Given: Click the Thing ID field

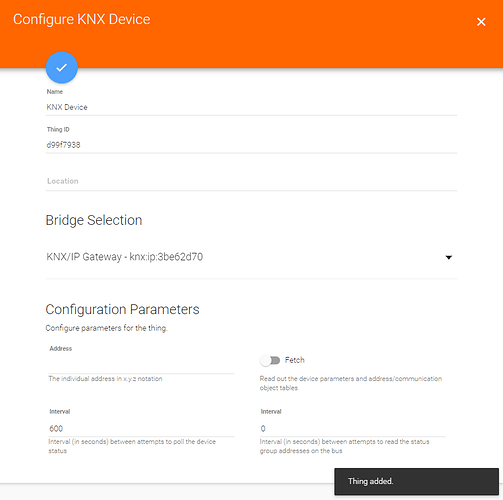Looking at the screenshot, I should (251, 145).
